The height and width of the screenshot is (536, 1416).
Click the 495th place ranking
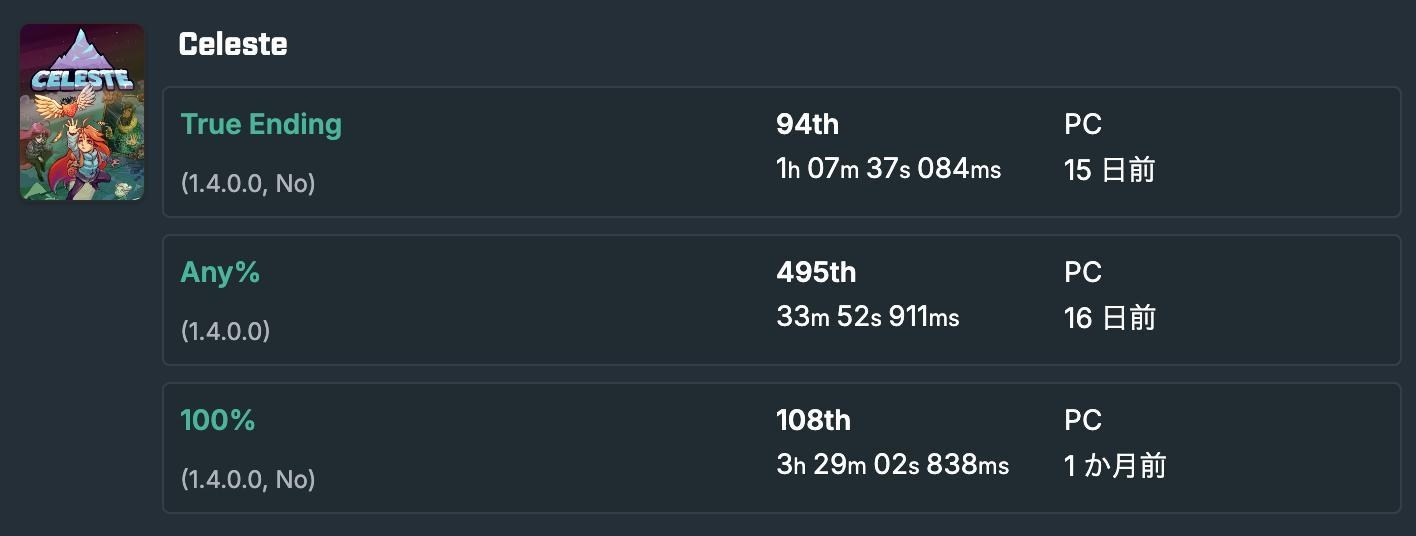(816, 272)
